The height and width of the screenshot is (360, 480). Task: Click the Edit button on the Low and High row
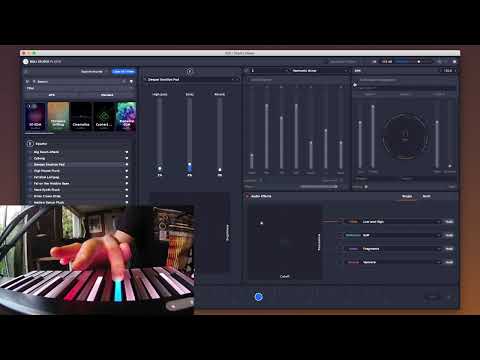pyautogui.click(x=449, y=222)
